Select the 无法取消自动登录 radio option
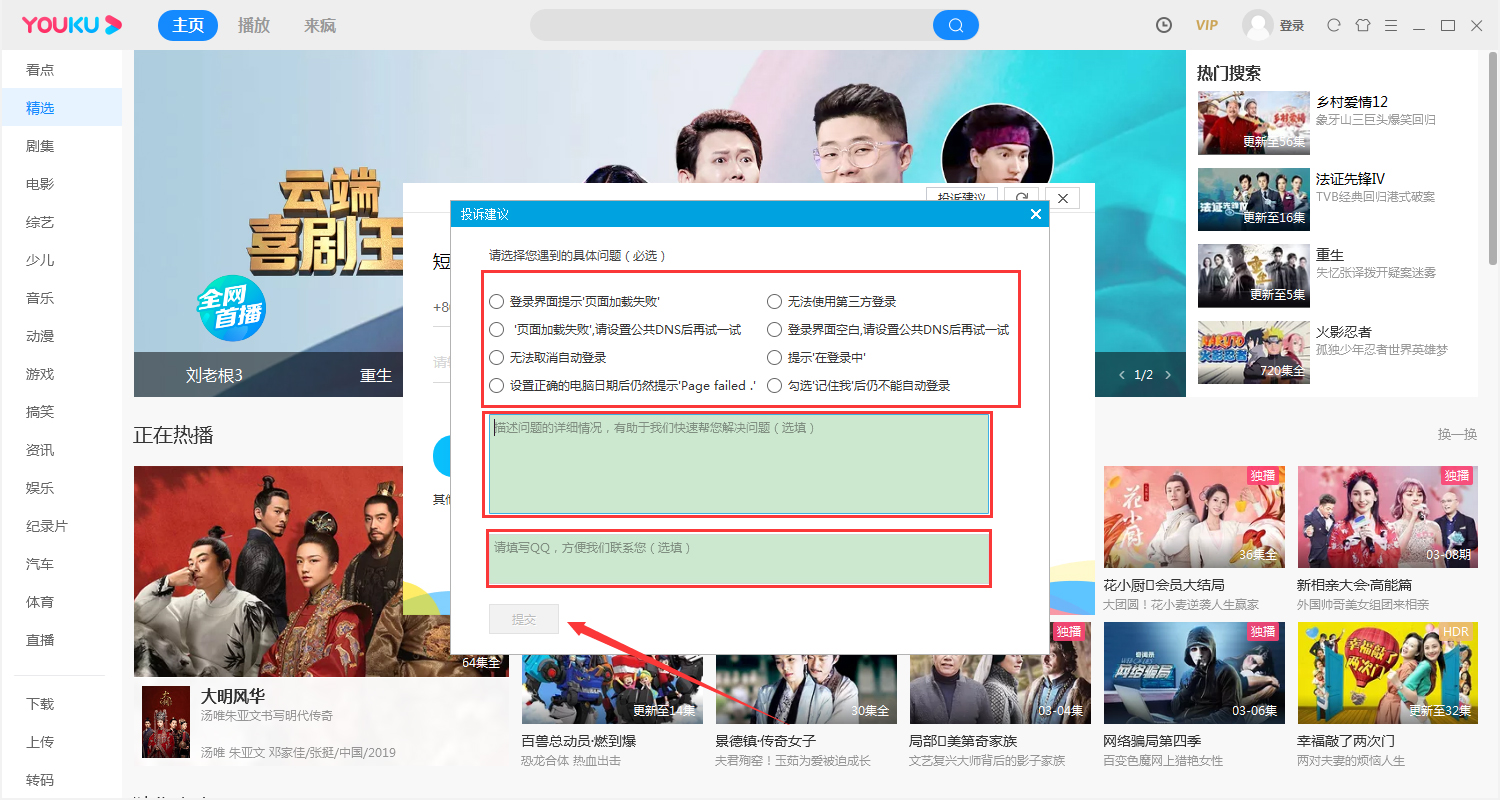 click(x=496, y=357)
